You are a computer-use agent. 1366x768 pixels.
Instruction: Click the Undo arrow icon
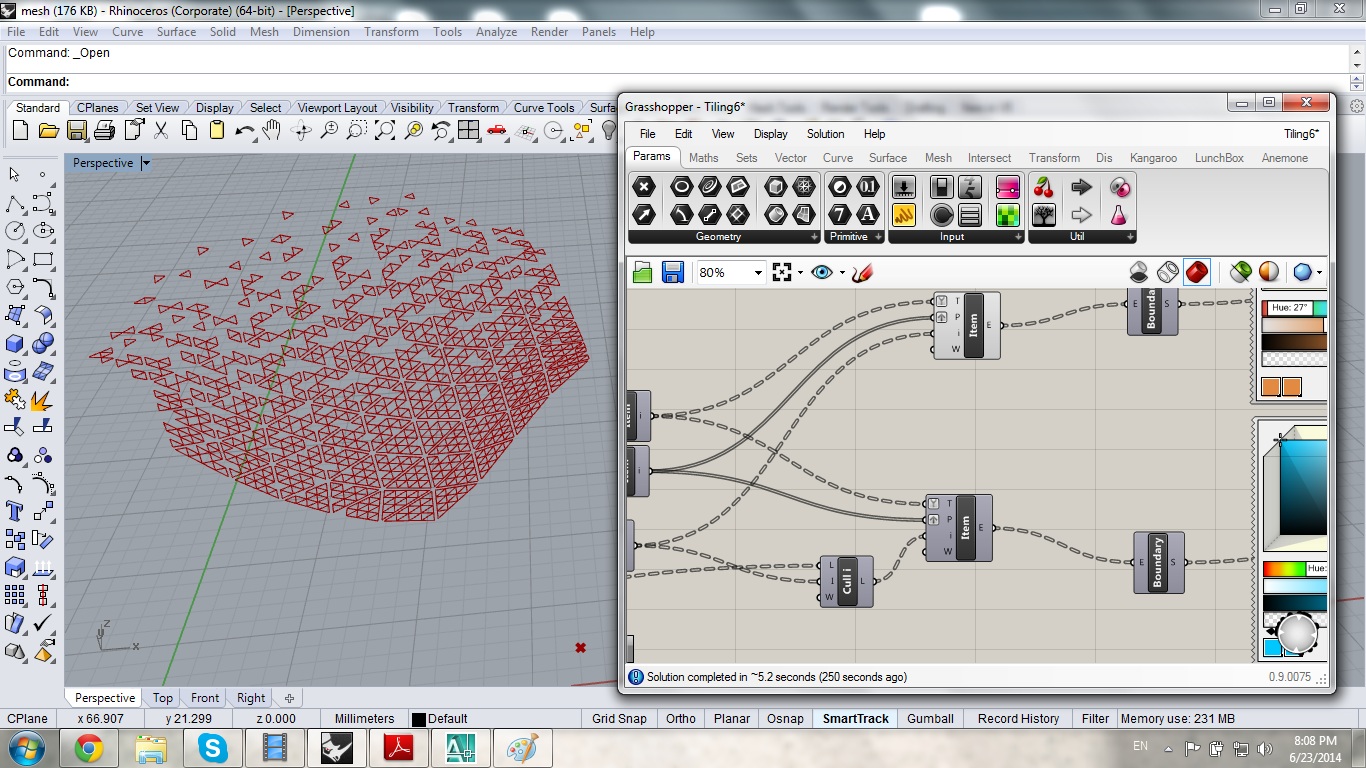pos(245,130)
